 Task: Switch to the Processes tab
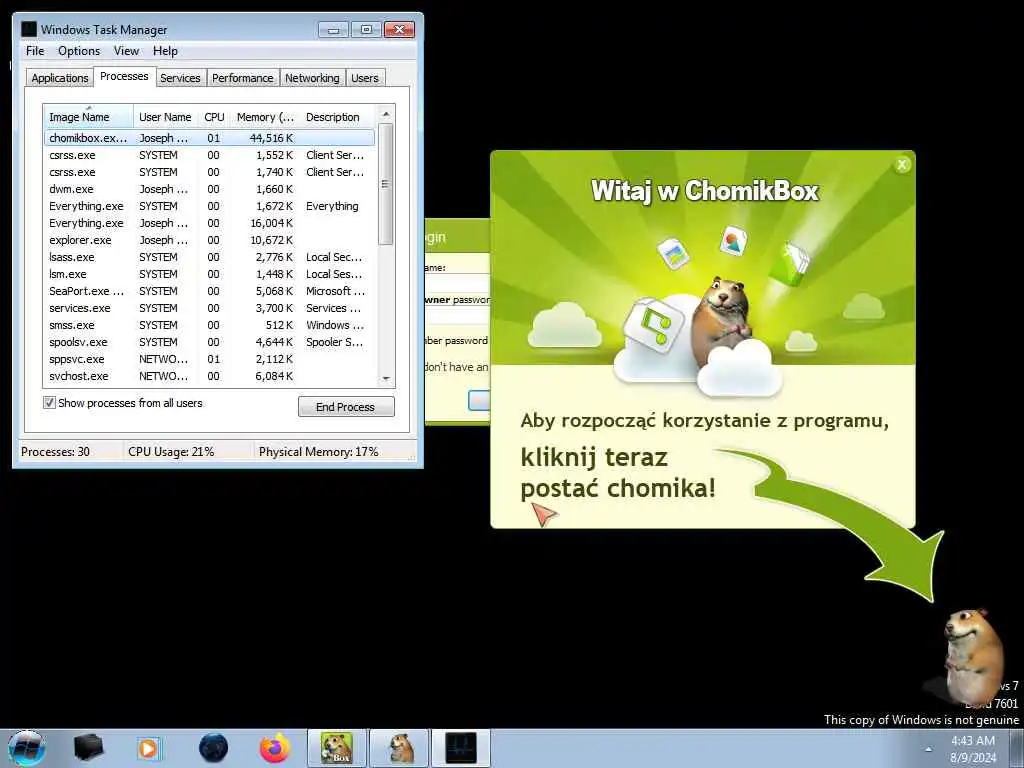tap(124, 76)
